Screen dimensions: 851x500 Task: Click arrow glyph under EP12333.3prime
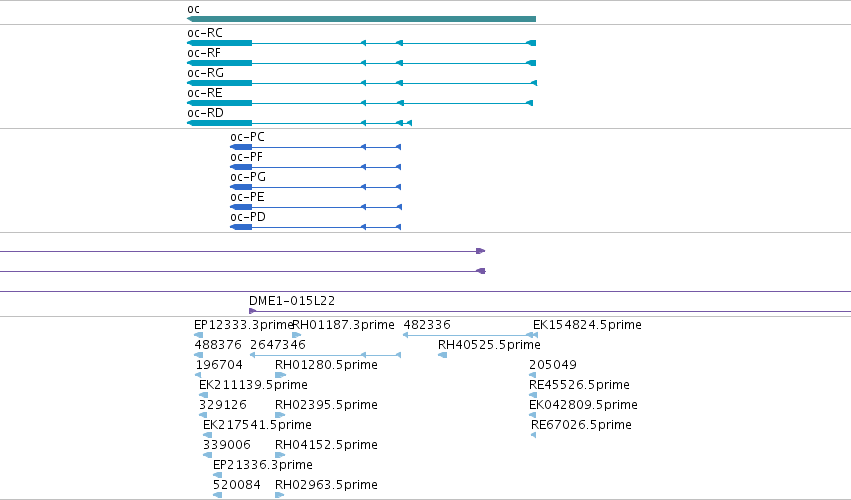tap(199, 335)
